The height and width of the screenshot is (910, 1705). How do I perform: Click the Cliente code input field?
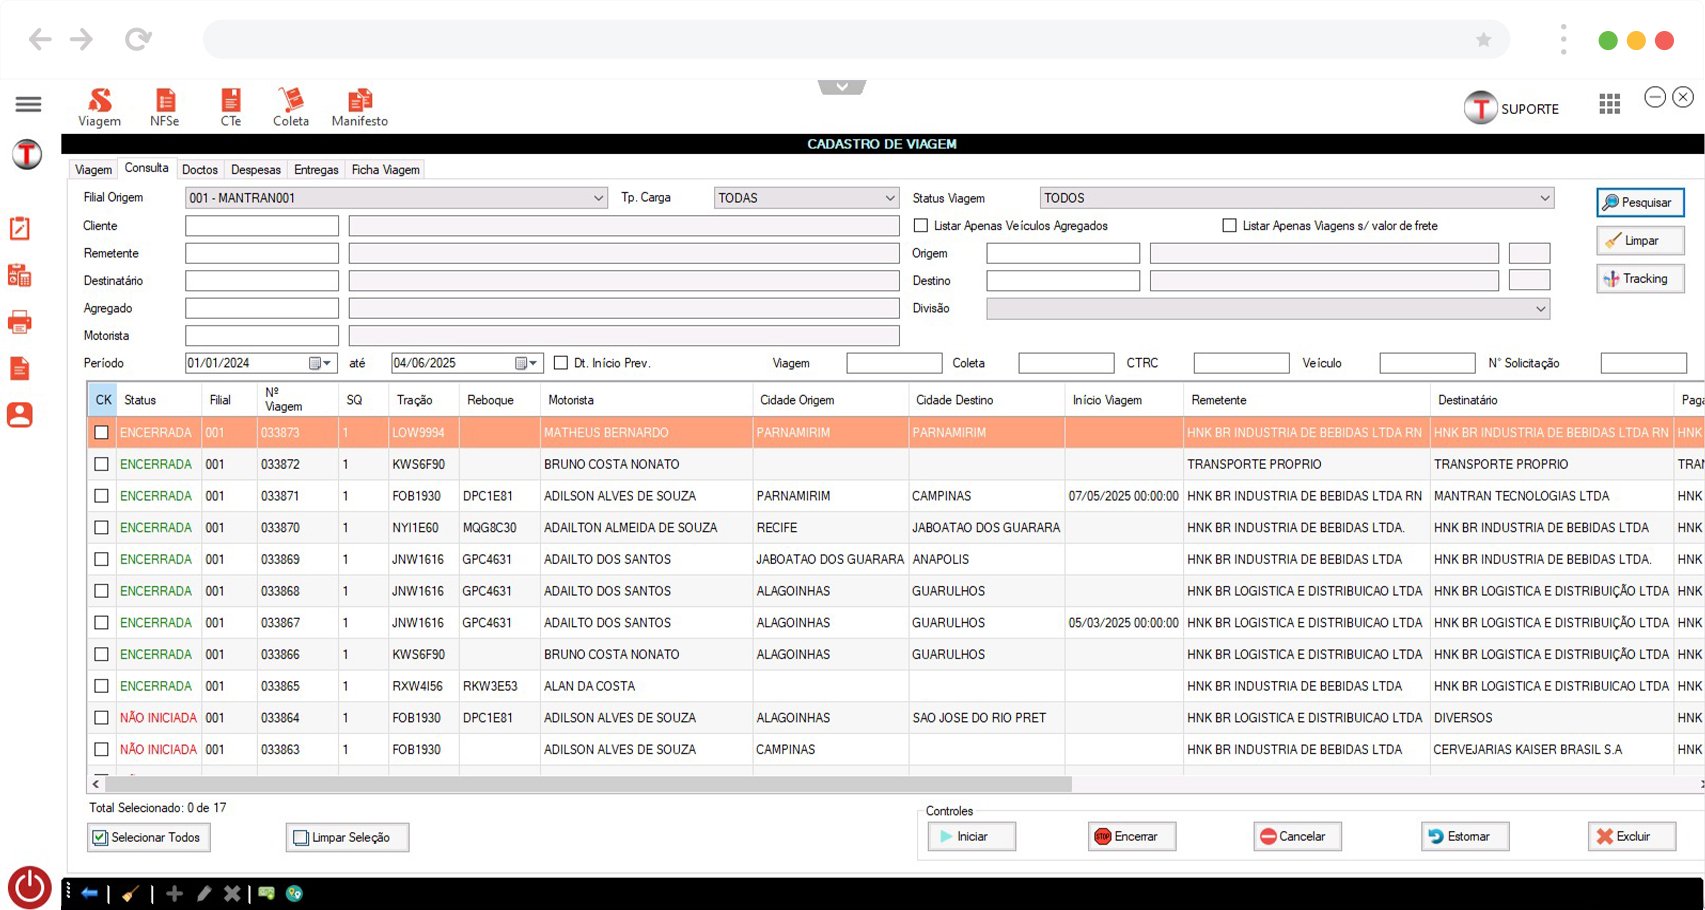click(x=262, y=226)
